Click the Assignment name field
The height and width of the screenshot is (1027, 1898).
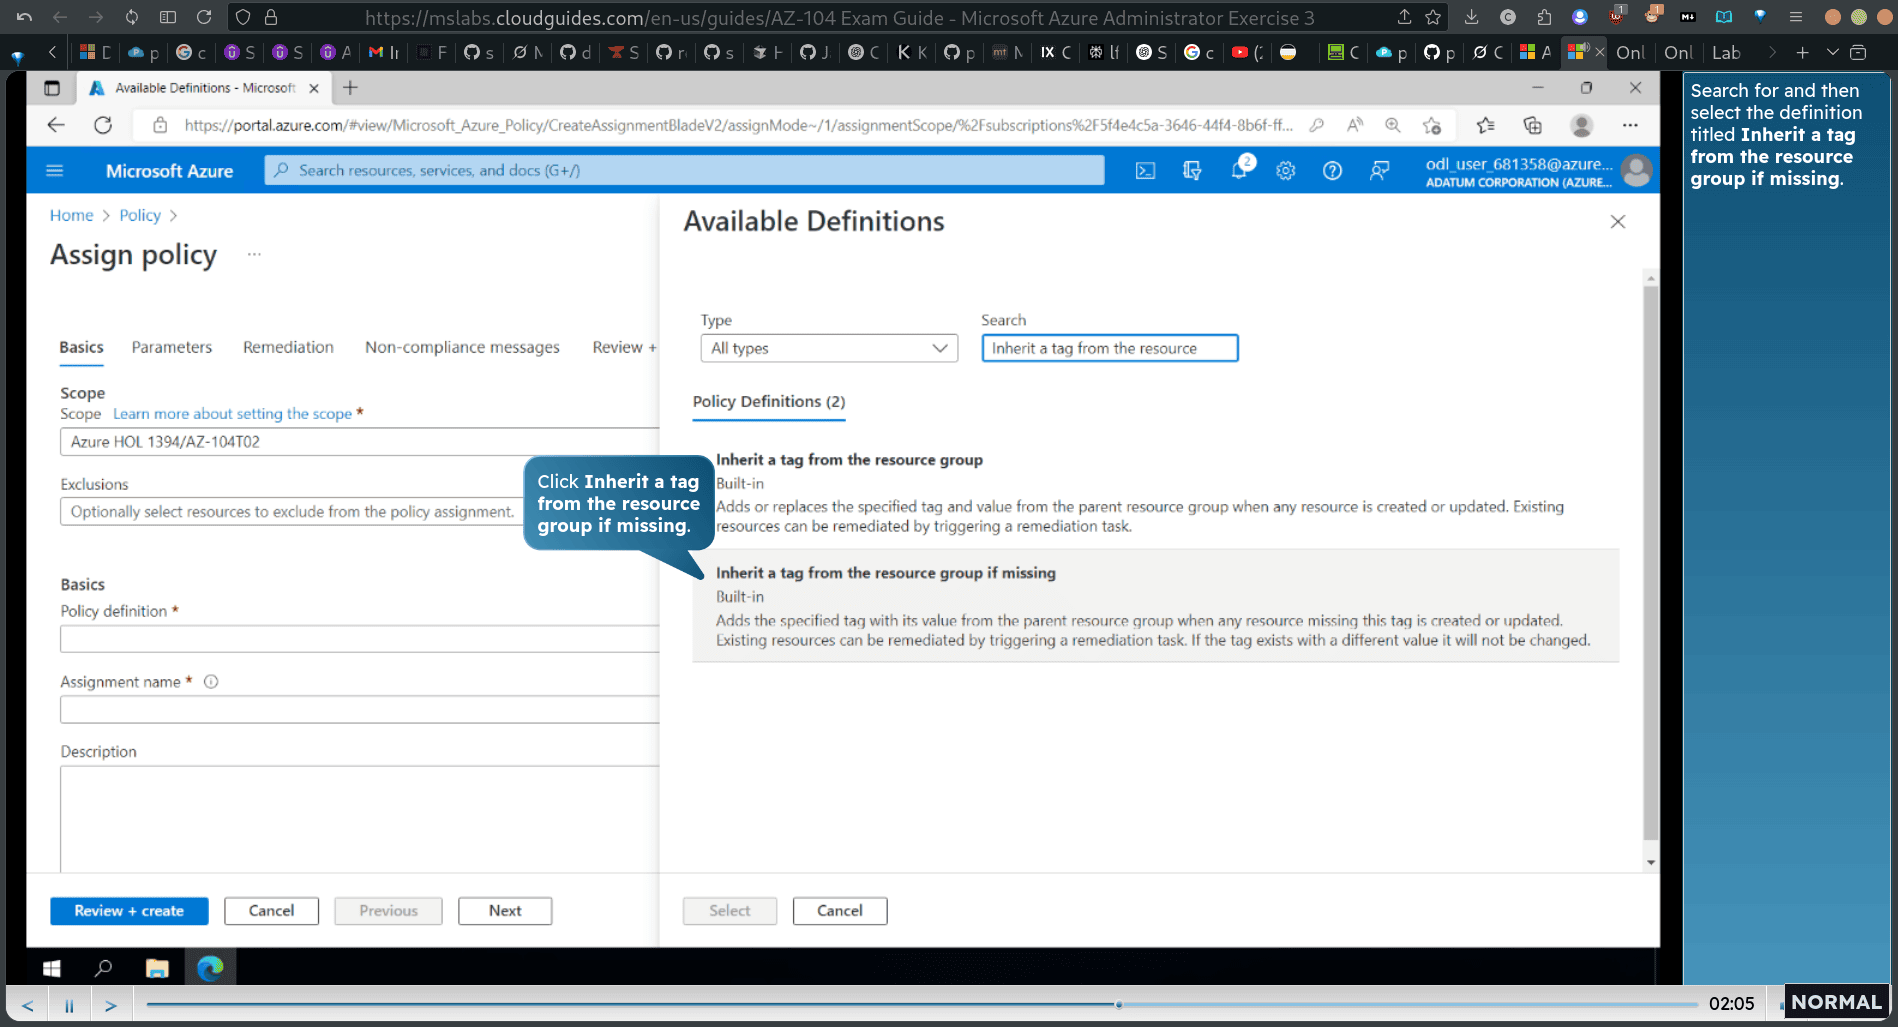click(x=359, y=710)
